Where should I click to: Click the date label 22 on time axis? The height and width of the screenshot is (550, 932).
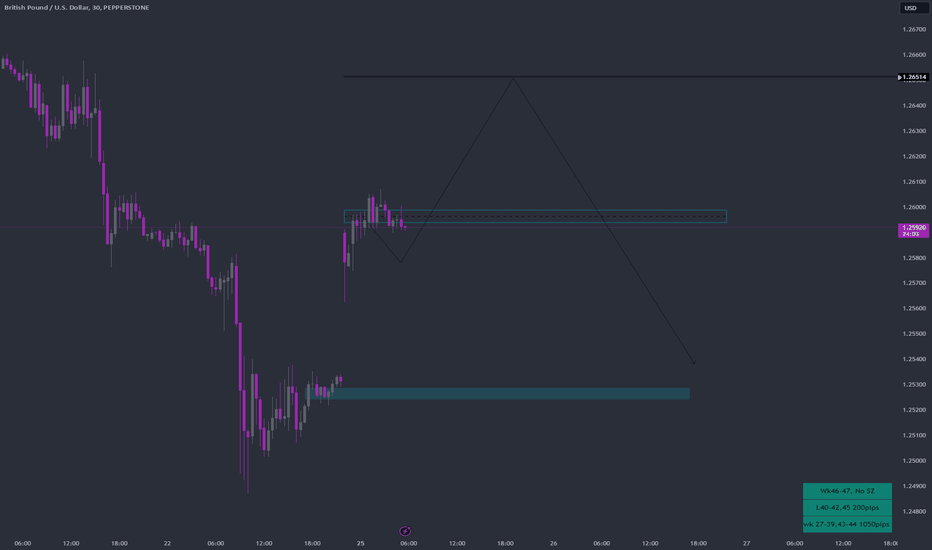click(x=167, y=543)
